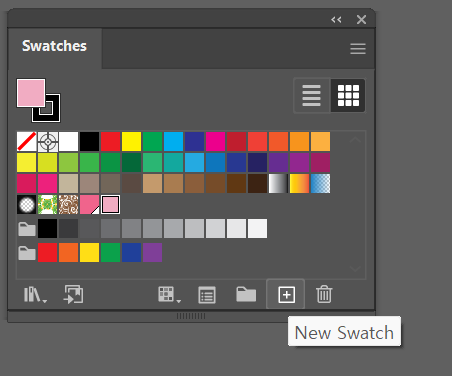Select the cyan swatch in first row
This screenshot has width=452, height=376.
(174, 142)
